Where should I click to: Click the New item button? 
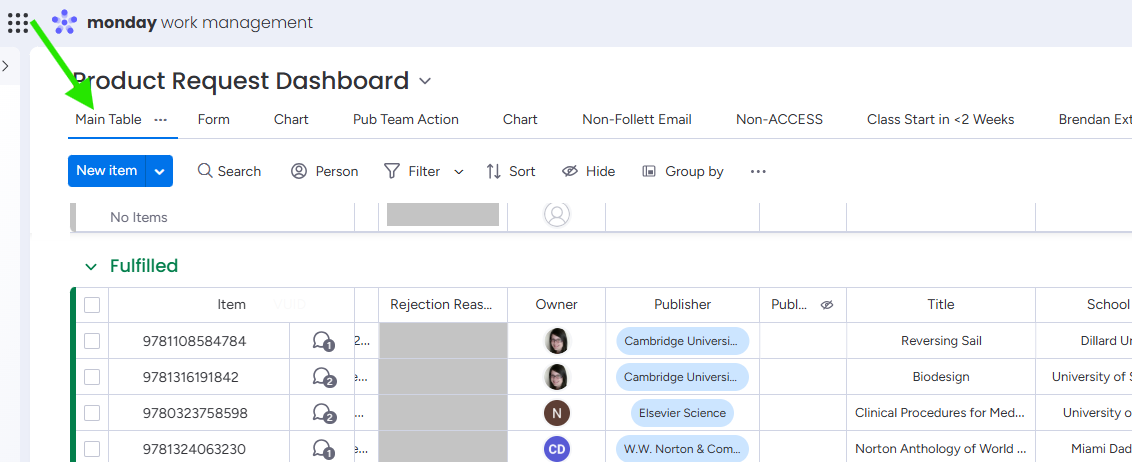tap(106, 171)
